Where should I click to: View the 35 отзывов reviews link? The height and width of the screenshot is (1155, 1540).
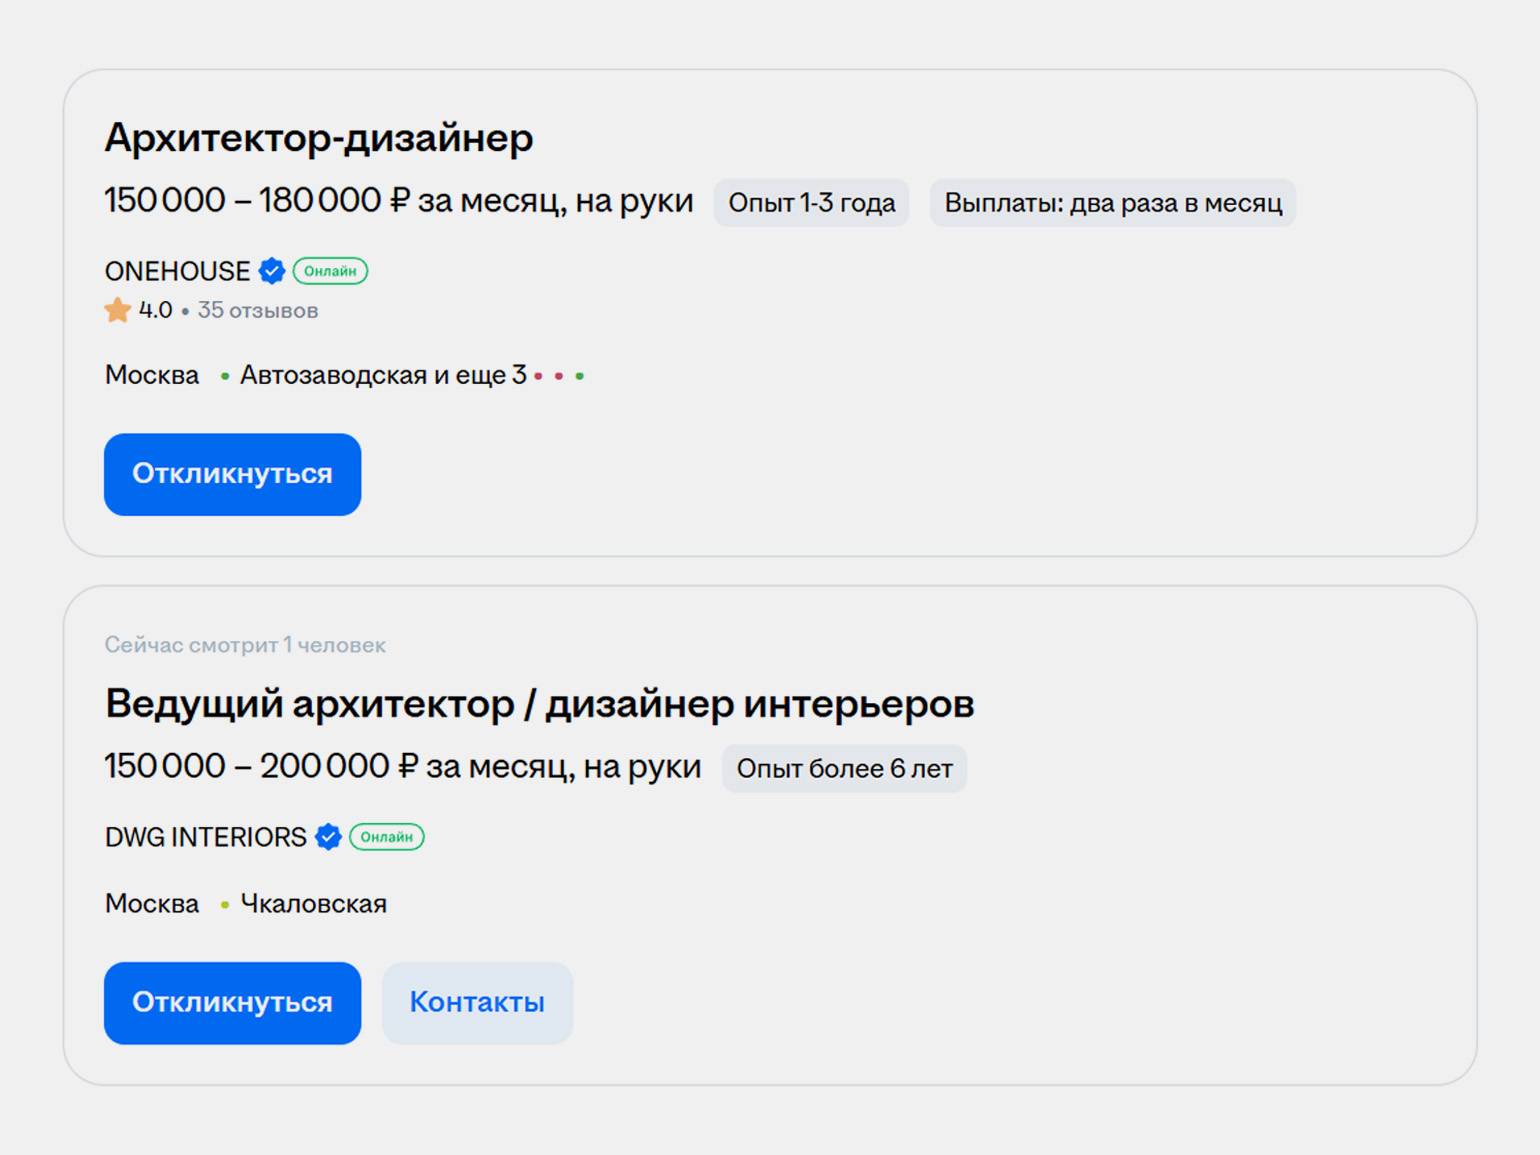pos(257,311)
